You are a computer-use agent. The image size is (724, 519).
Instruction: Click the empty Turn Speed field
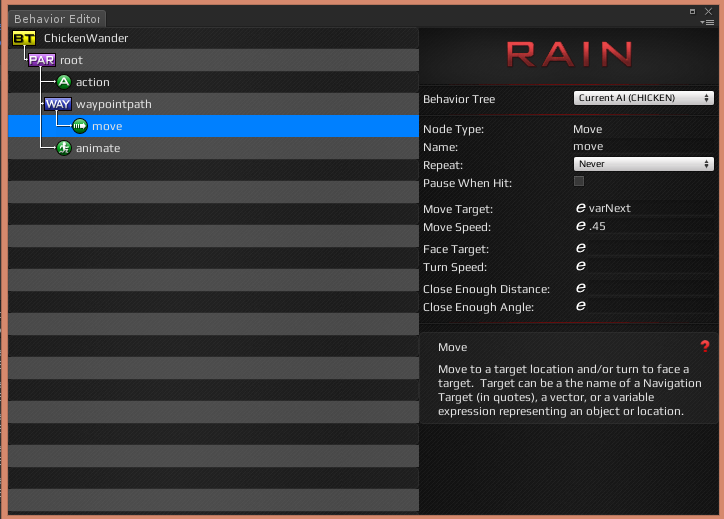651,266
